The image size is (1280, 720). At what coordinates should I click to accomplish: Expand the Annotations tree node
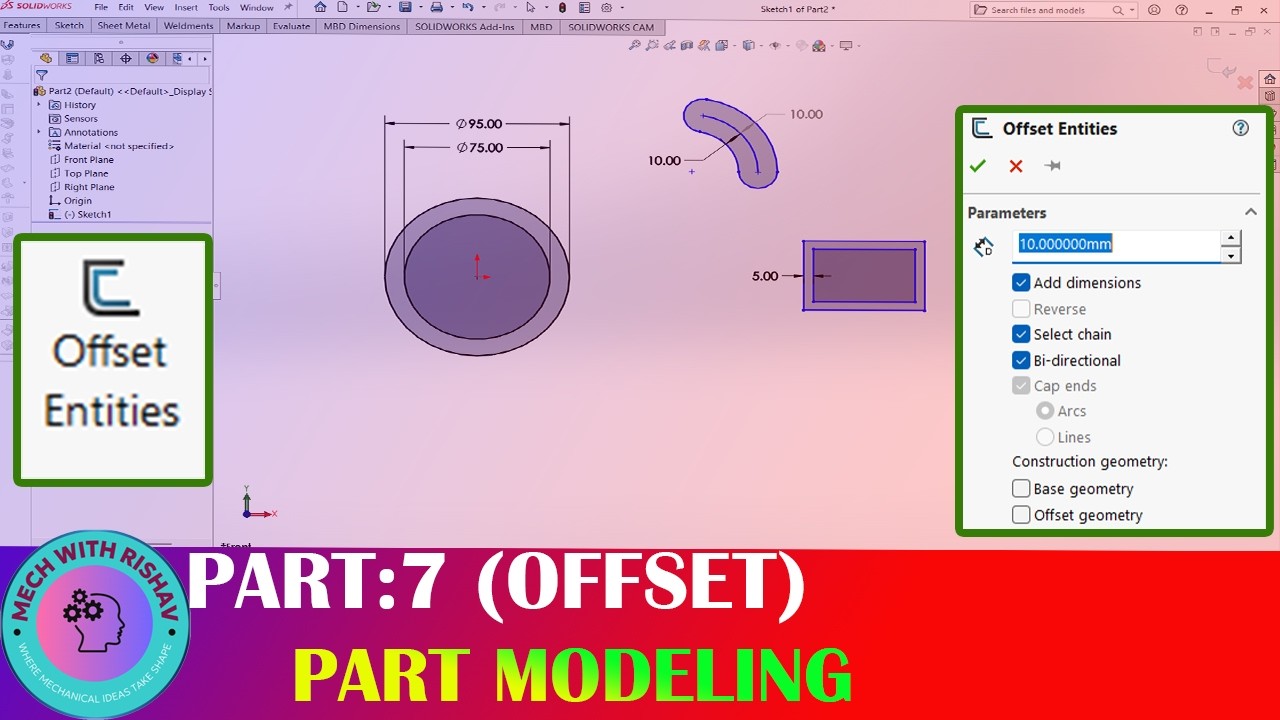point(40,132)
